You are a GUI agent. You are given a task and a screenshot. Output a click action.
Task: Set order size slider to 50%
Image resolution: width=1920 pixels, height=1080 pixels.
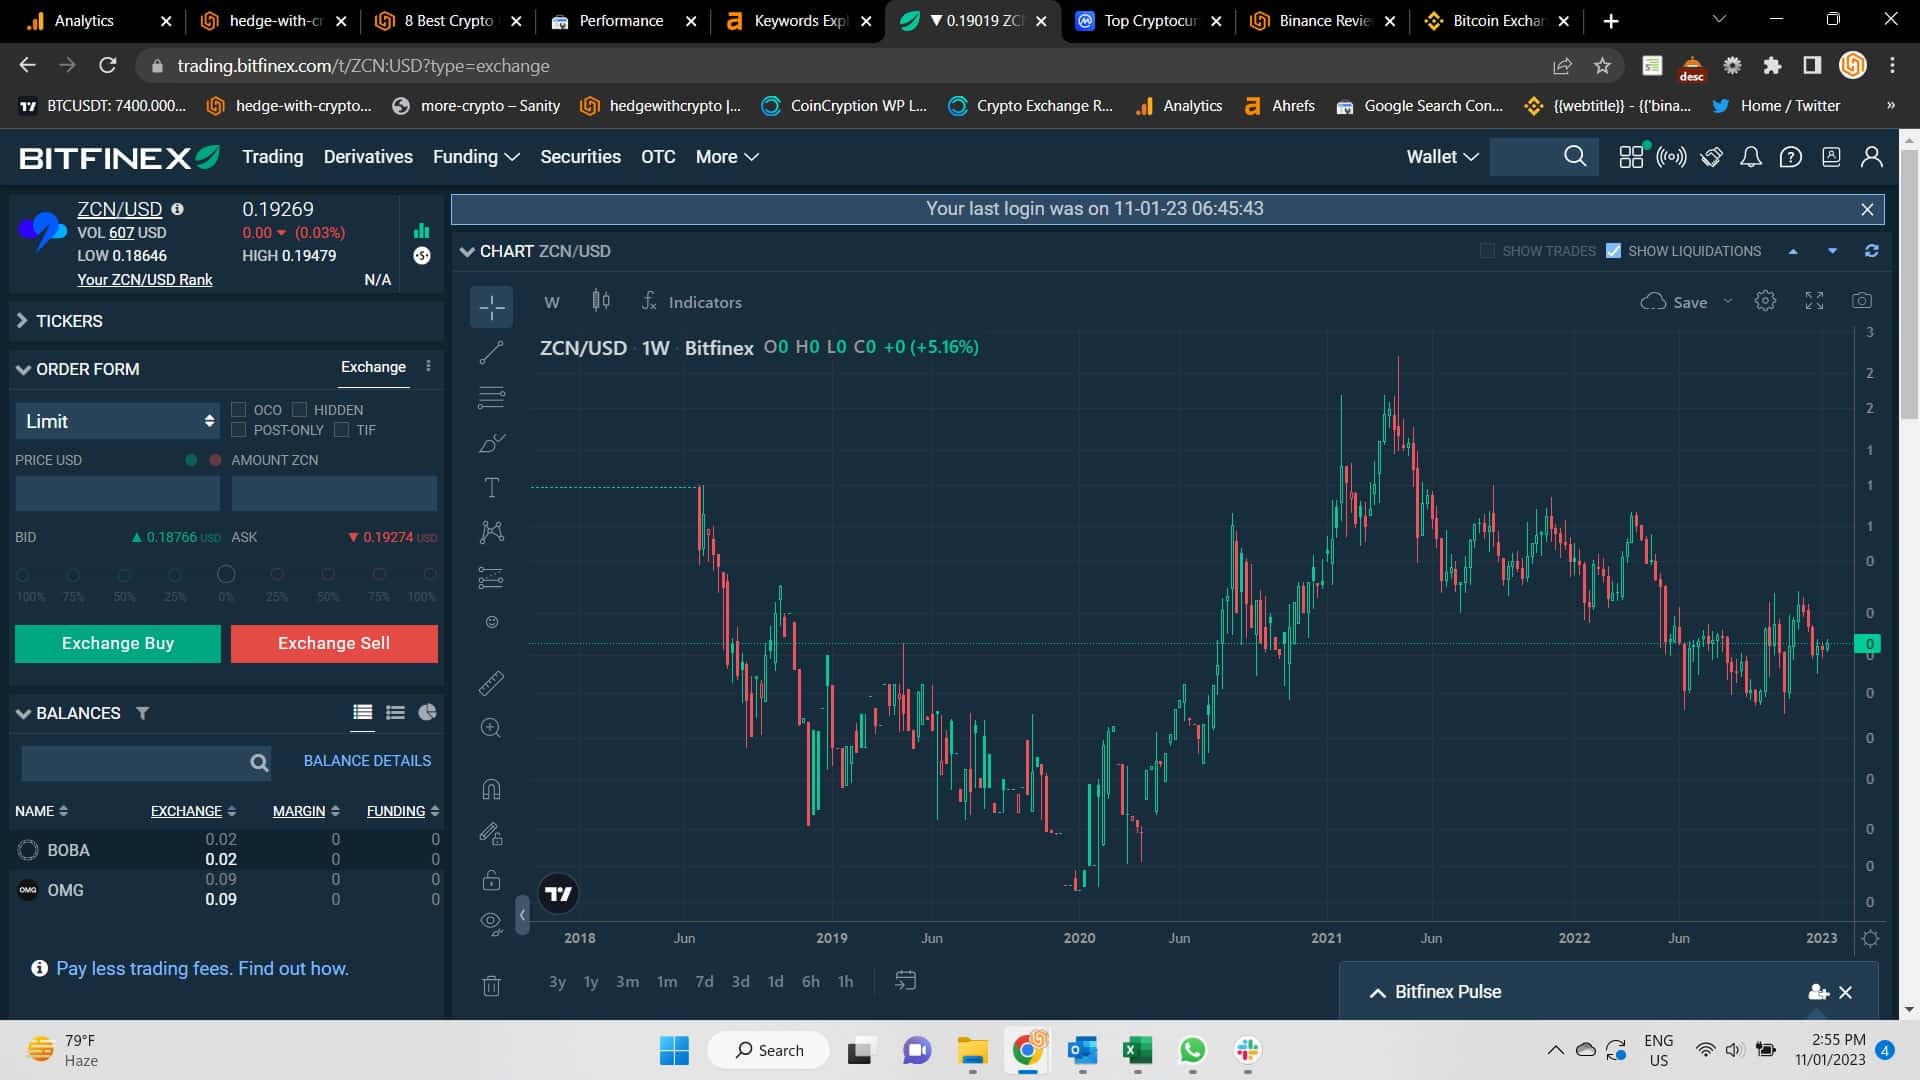124,575
